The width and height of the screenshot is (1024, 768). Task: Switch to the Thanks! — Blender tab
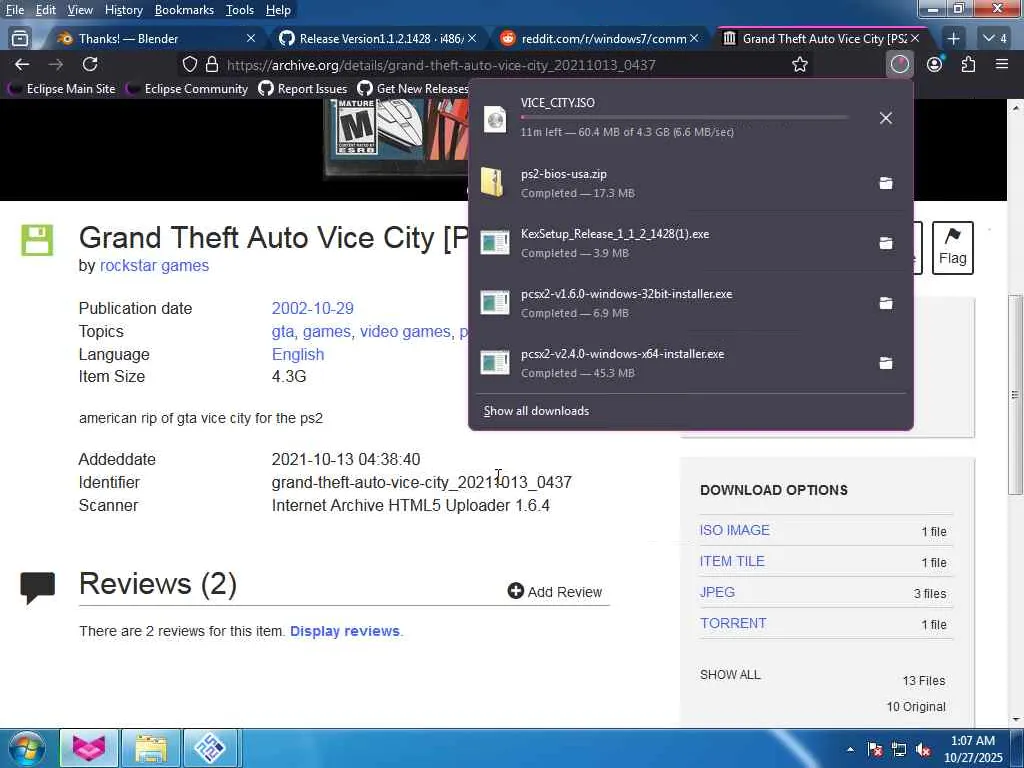tap(150, 39)
